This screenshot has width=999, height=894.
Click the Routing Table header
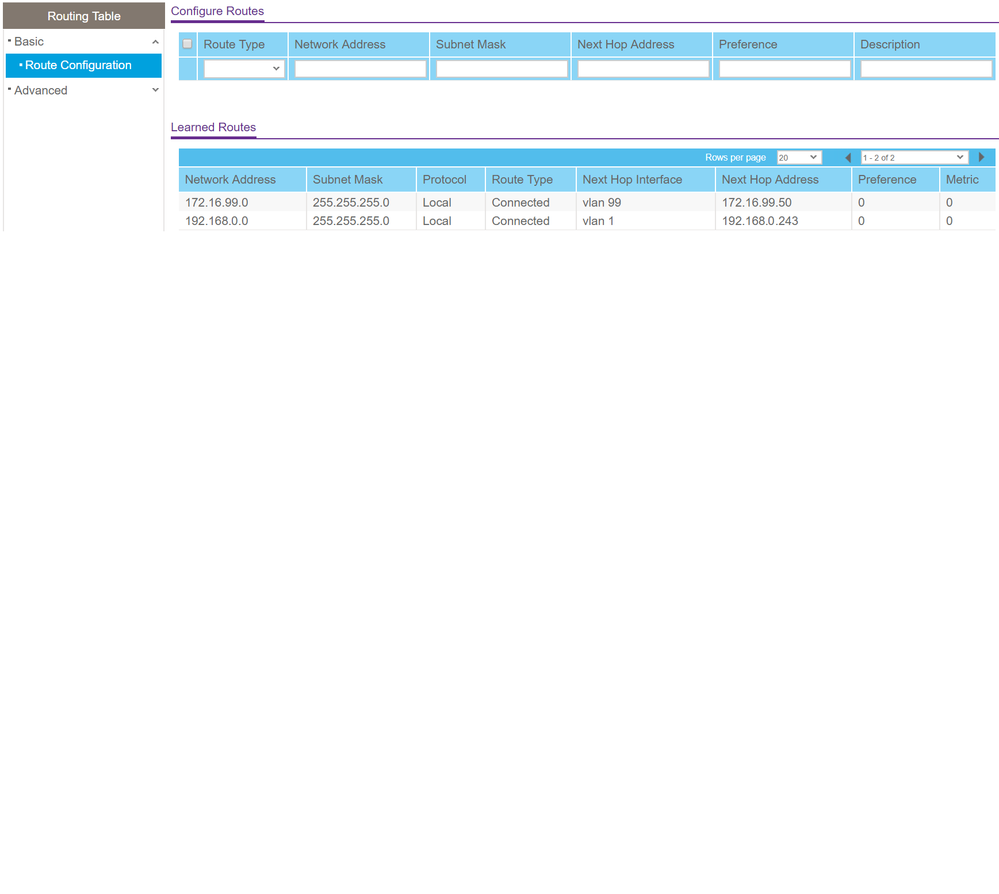point(84,16)
